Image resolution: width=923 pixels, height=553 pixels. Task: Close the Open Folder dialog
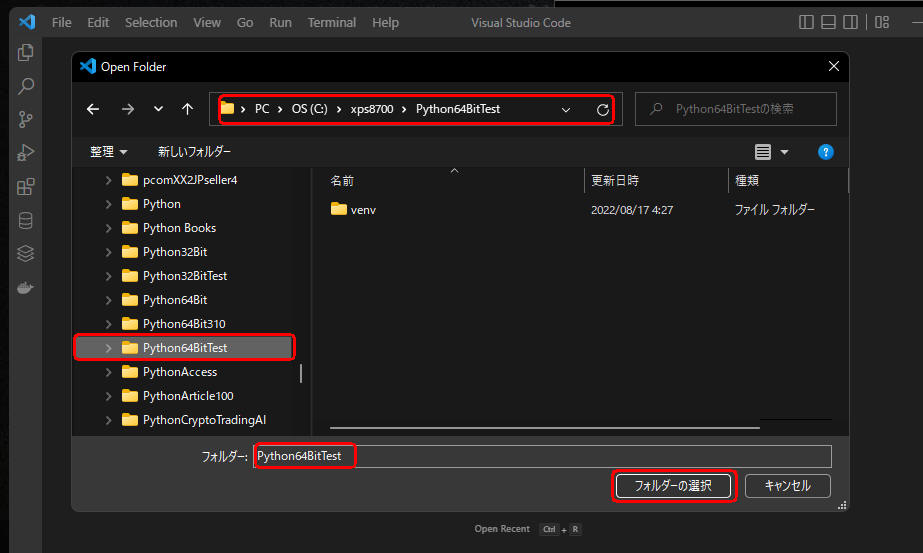tap(834, 66)
